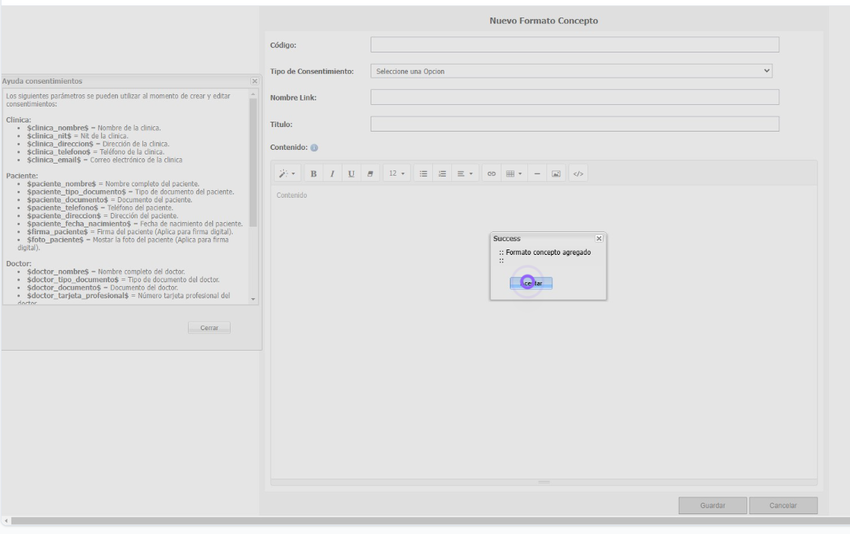Click the $paciente_tipo_documento$ parameter text
850x534 pixels.
[76, 192]
